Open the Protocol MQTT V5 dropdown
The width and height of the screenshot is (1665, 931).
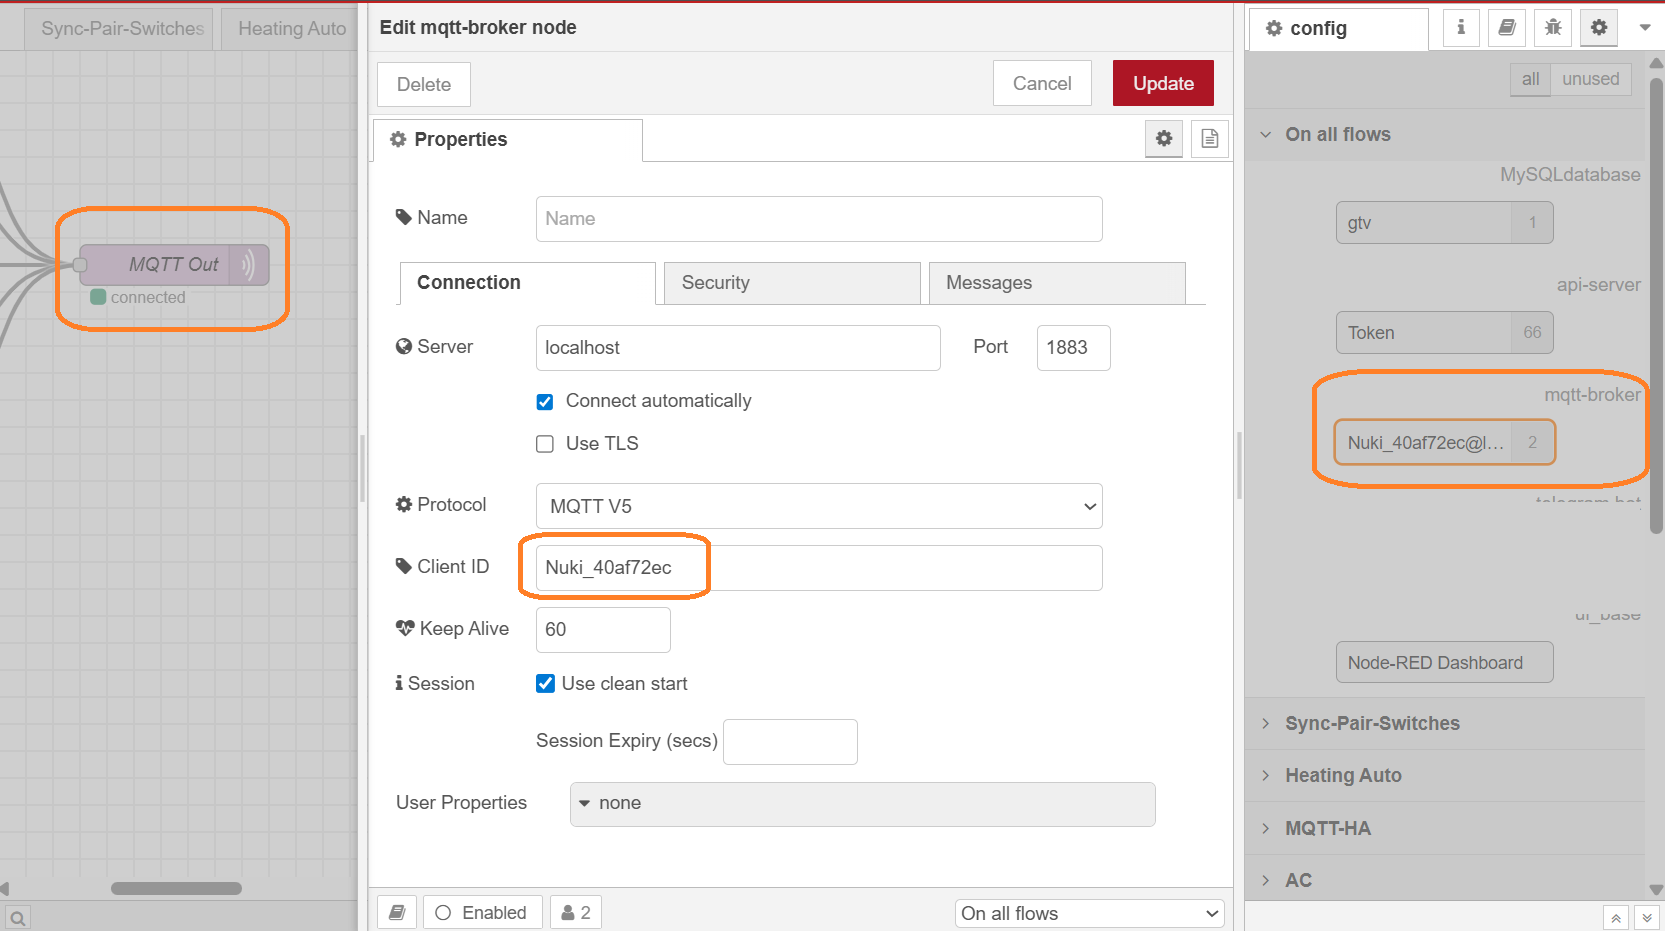click(x=819, y=506)
